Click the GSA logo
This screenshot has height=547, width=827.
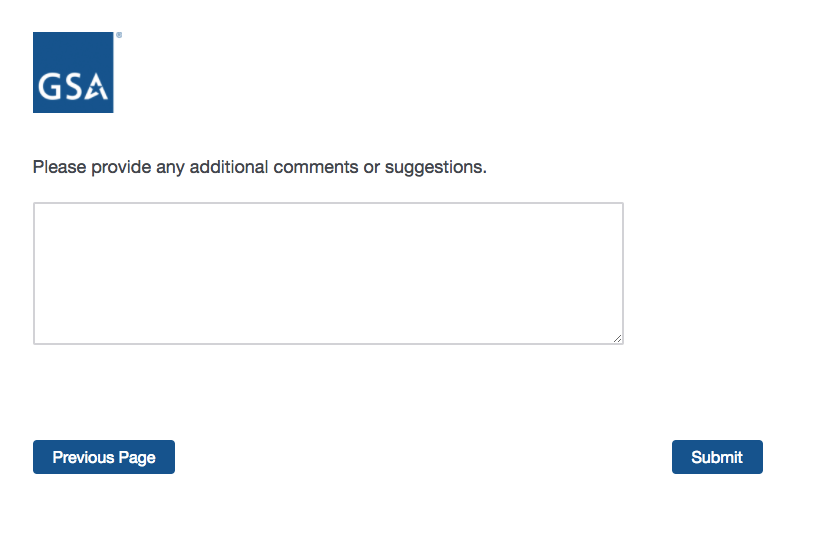point(73,72)
